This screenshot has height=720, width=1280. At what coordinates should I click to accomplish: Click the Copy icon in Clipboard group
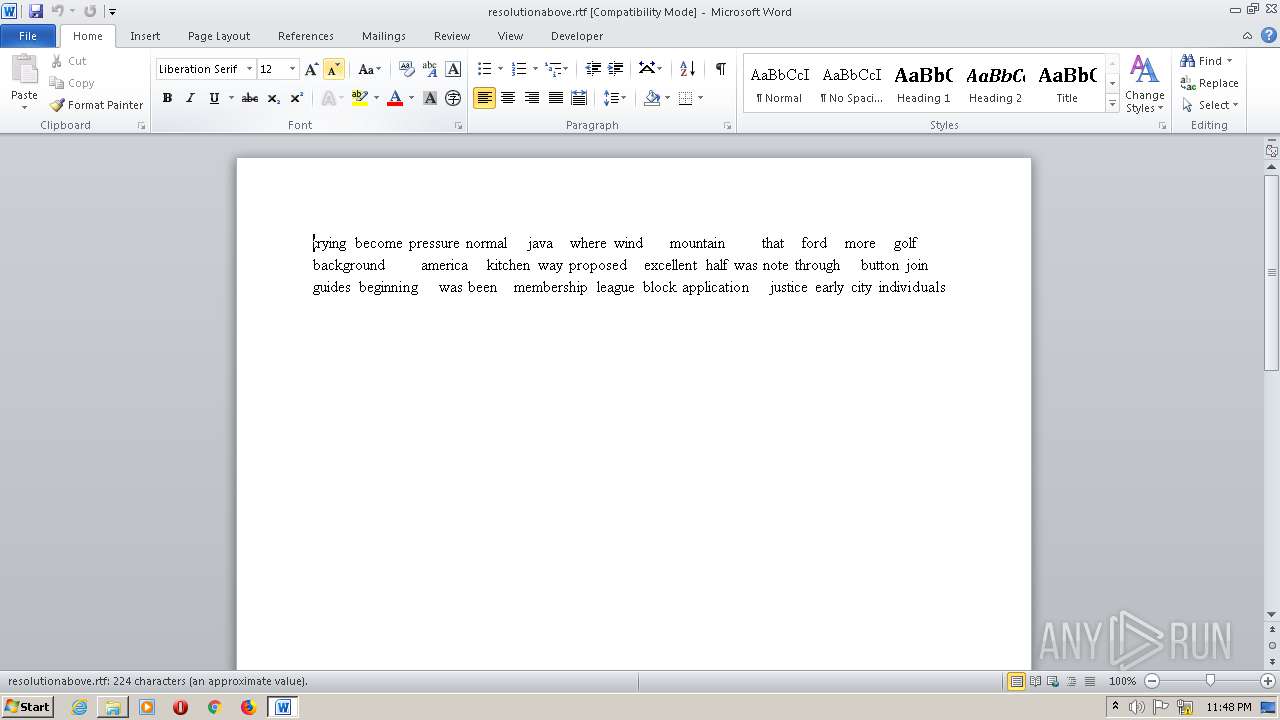pyautogui.click(x=72, y=83)
